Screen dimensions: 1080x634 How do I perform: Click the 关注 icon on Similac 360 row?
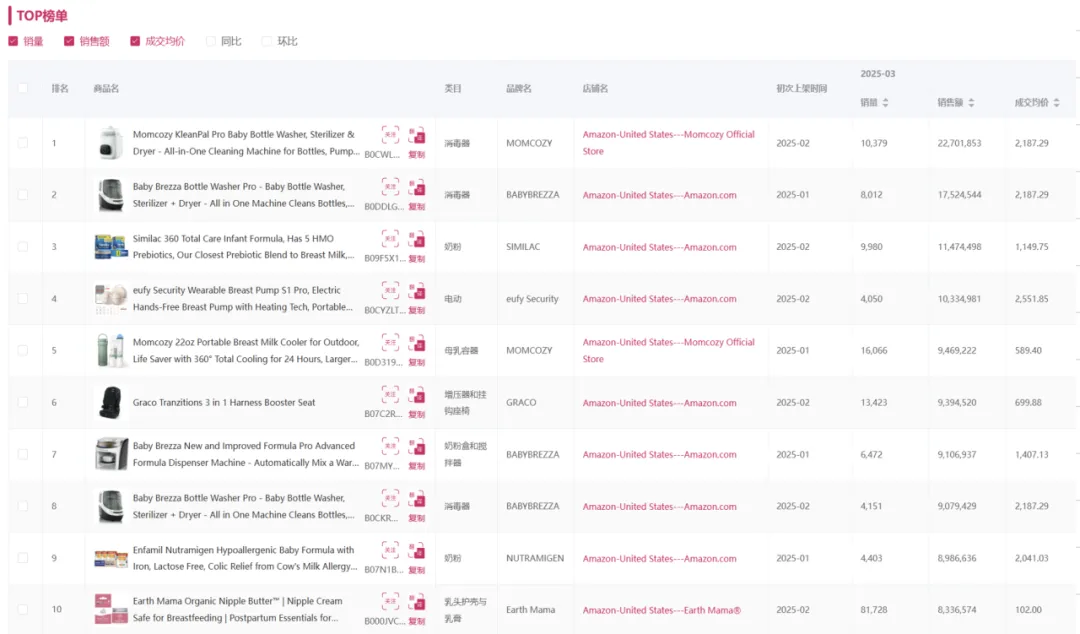tap(390, 238)
